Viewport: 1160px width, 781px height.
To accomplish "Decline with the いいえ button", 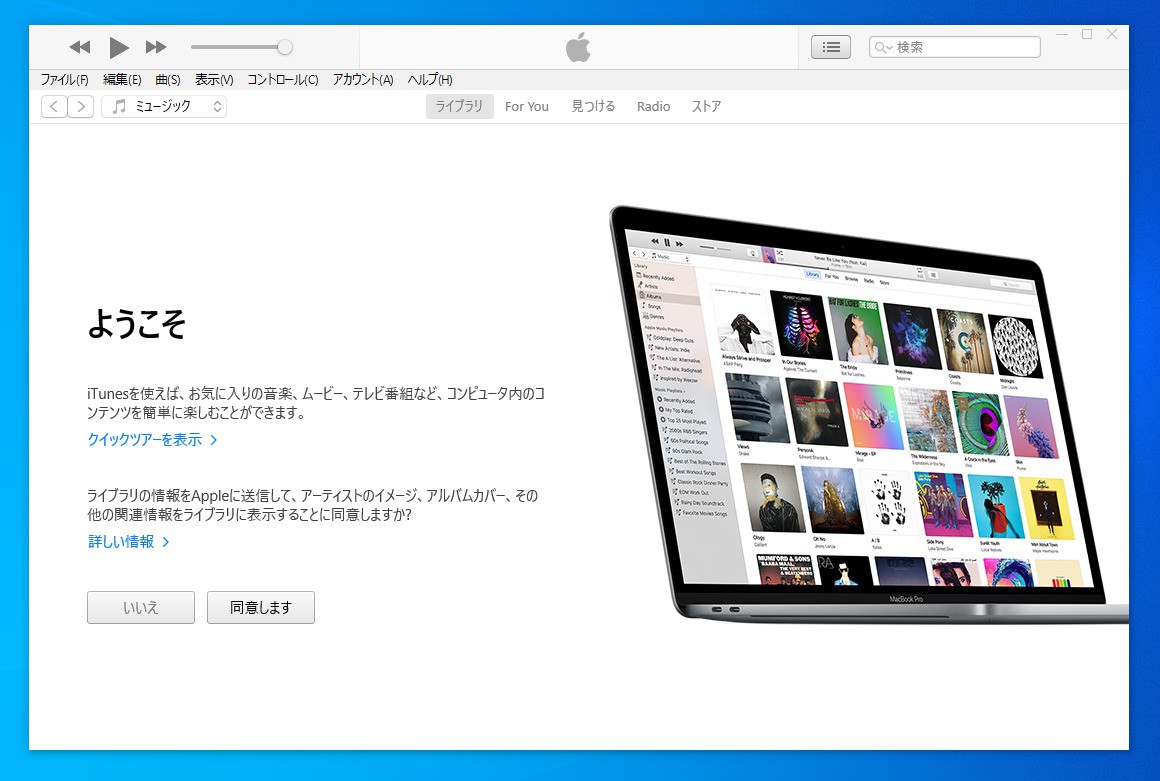I will 141,607.
